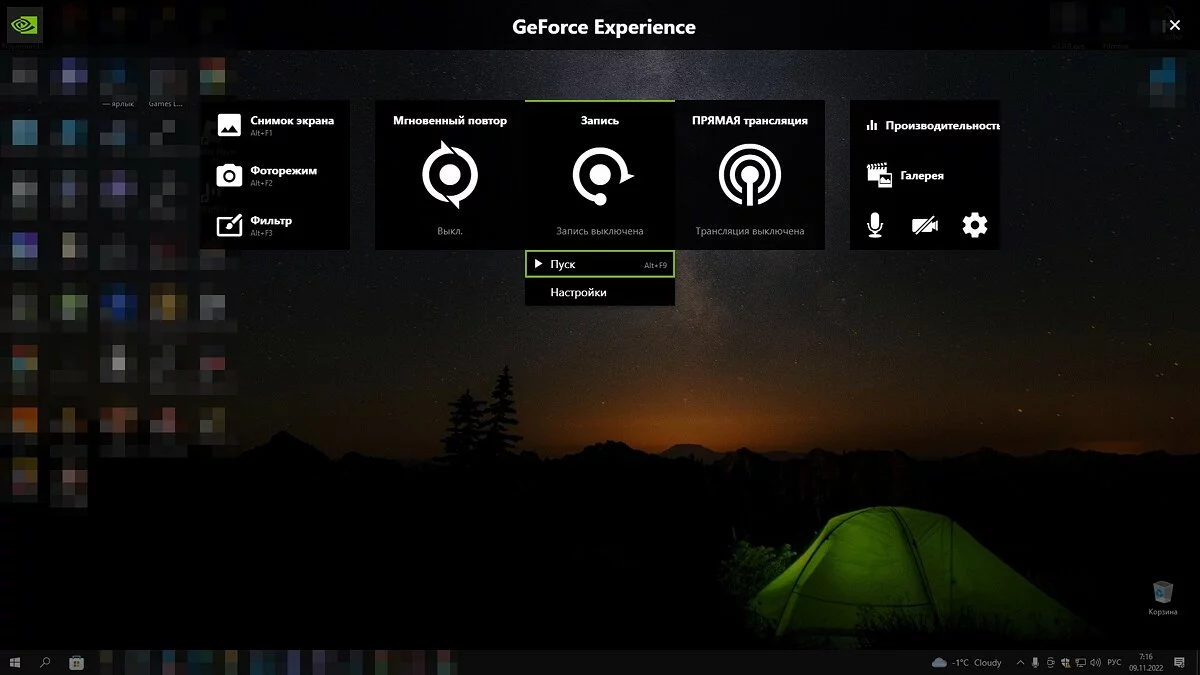The image size is (1200, 675).
Task: Open Производительность performance bars icon
Action: (x=872, y=126)
